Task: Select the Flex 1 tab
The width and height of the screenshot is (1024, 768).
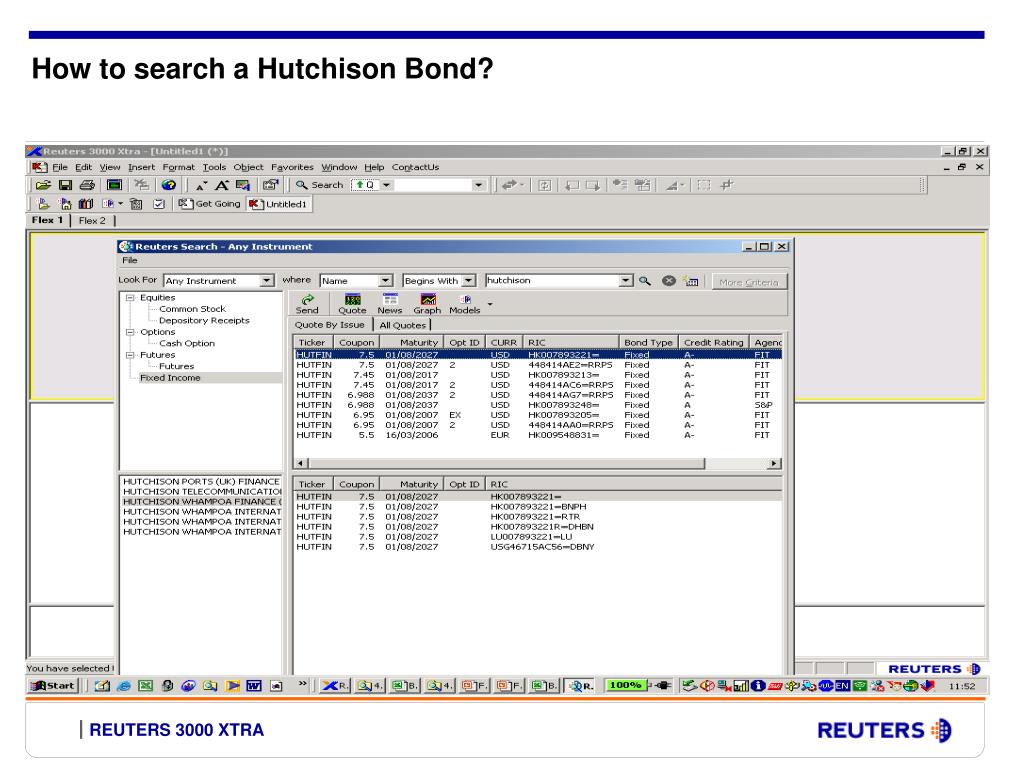Action: 48,220
